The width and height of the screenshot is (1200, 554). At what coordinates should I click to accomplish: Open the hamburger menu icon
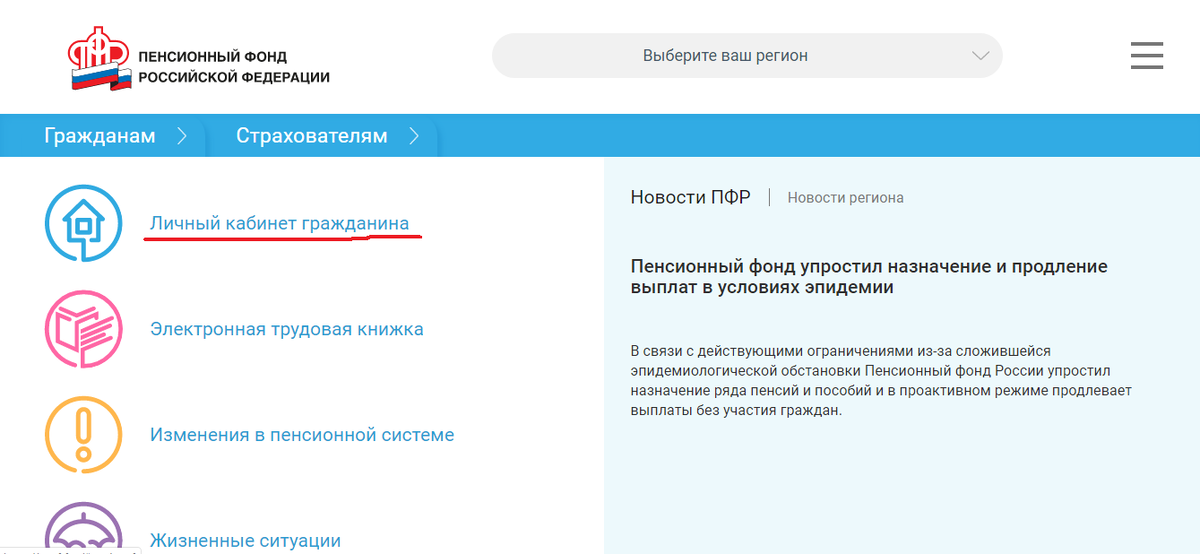[x=1147, y=55]
